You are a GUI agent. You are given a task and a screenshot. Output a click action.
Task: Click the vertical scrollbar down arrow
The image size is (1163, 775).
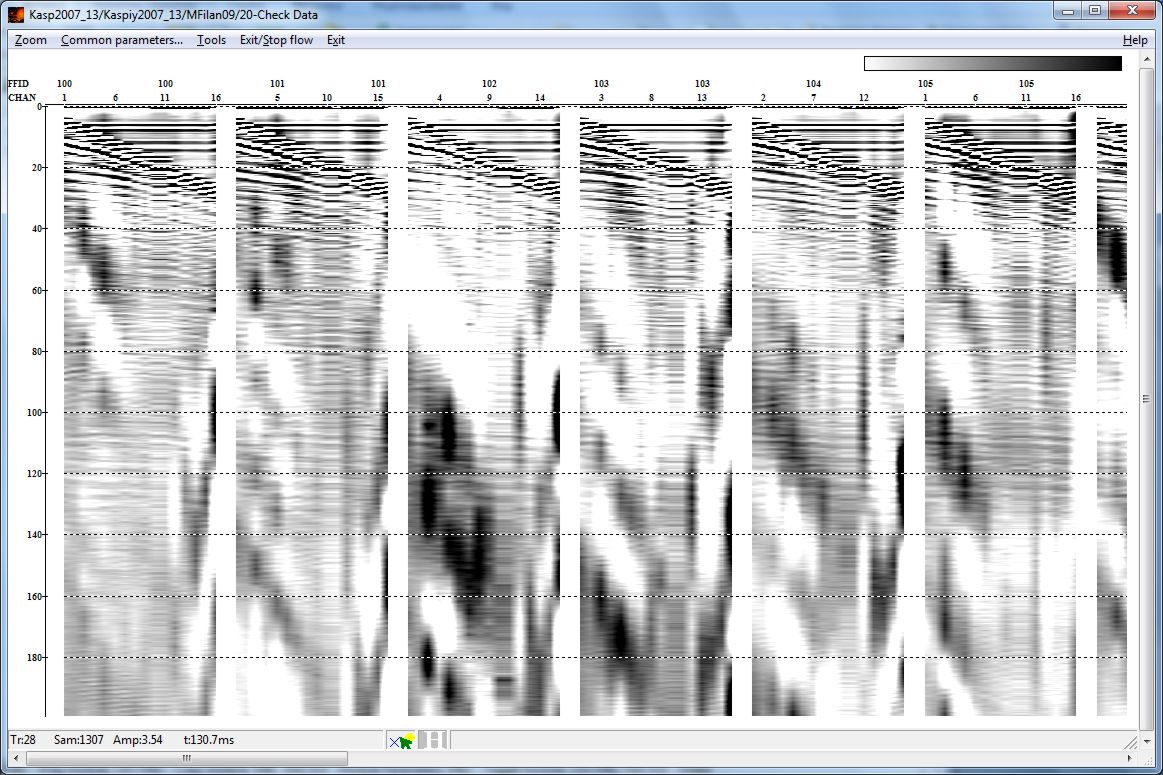[x=1147, y=741]
